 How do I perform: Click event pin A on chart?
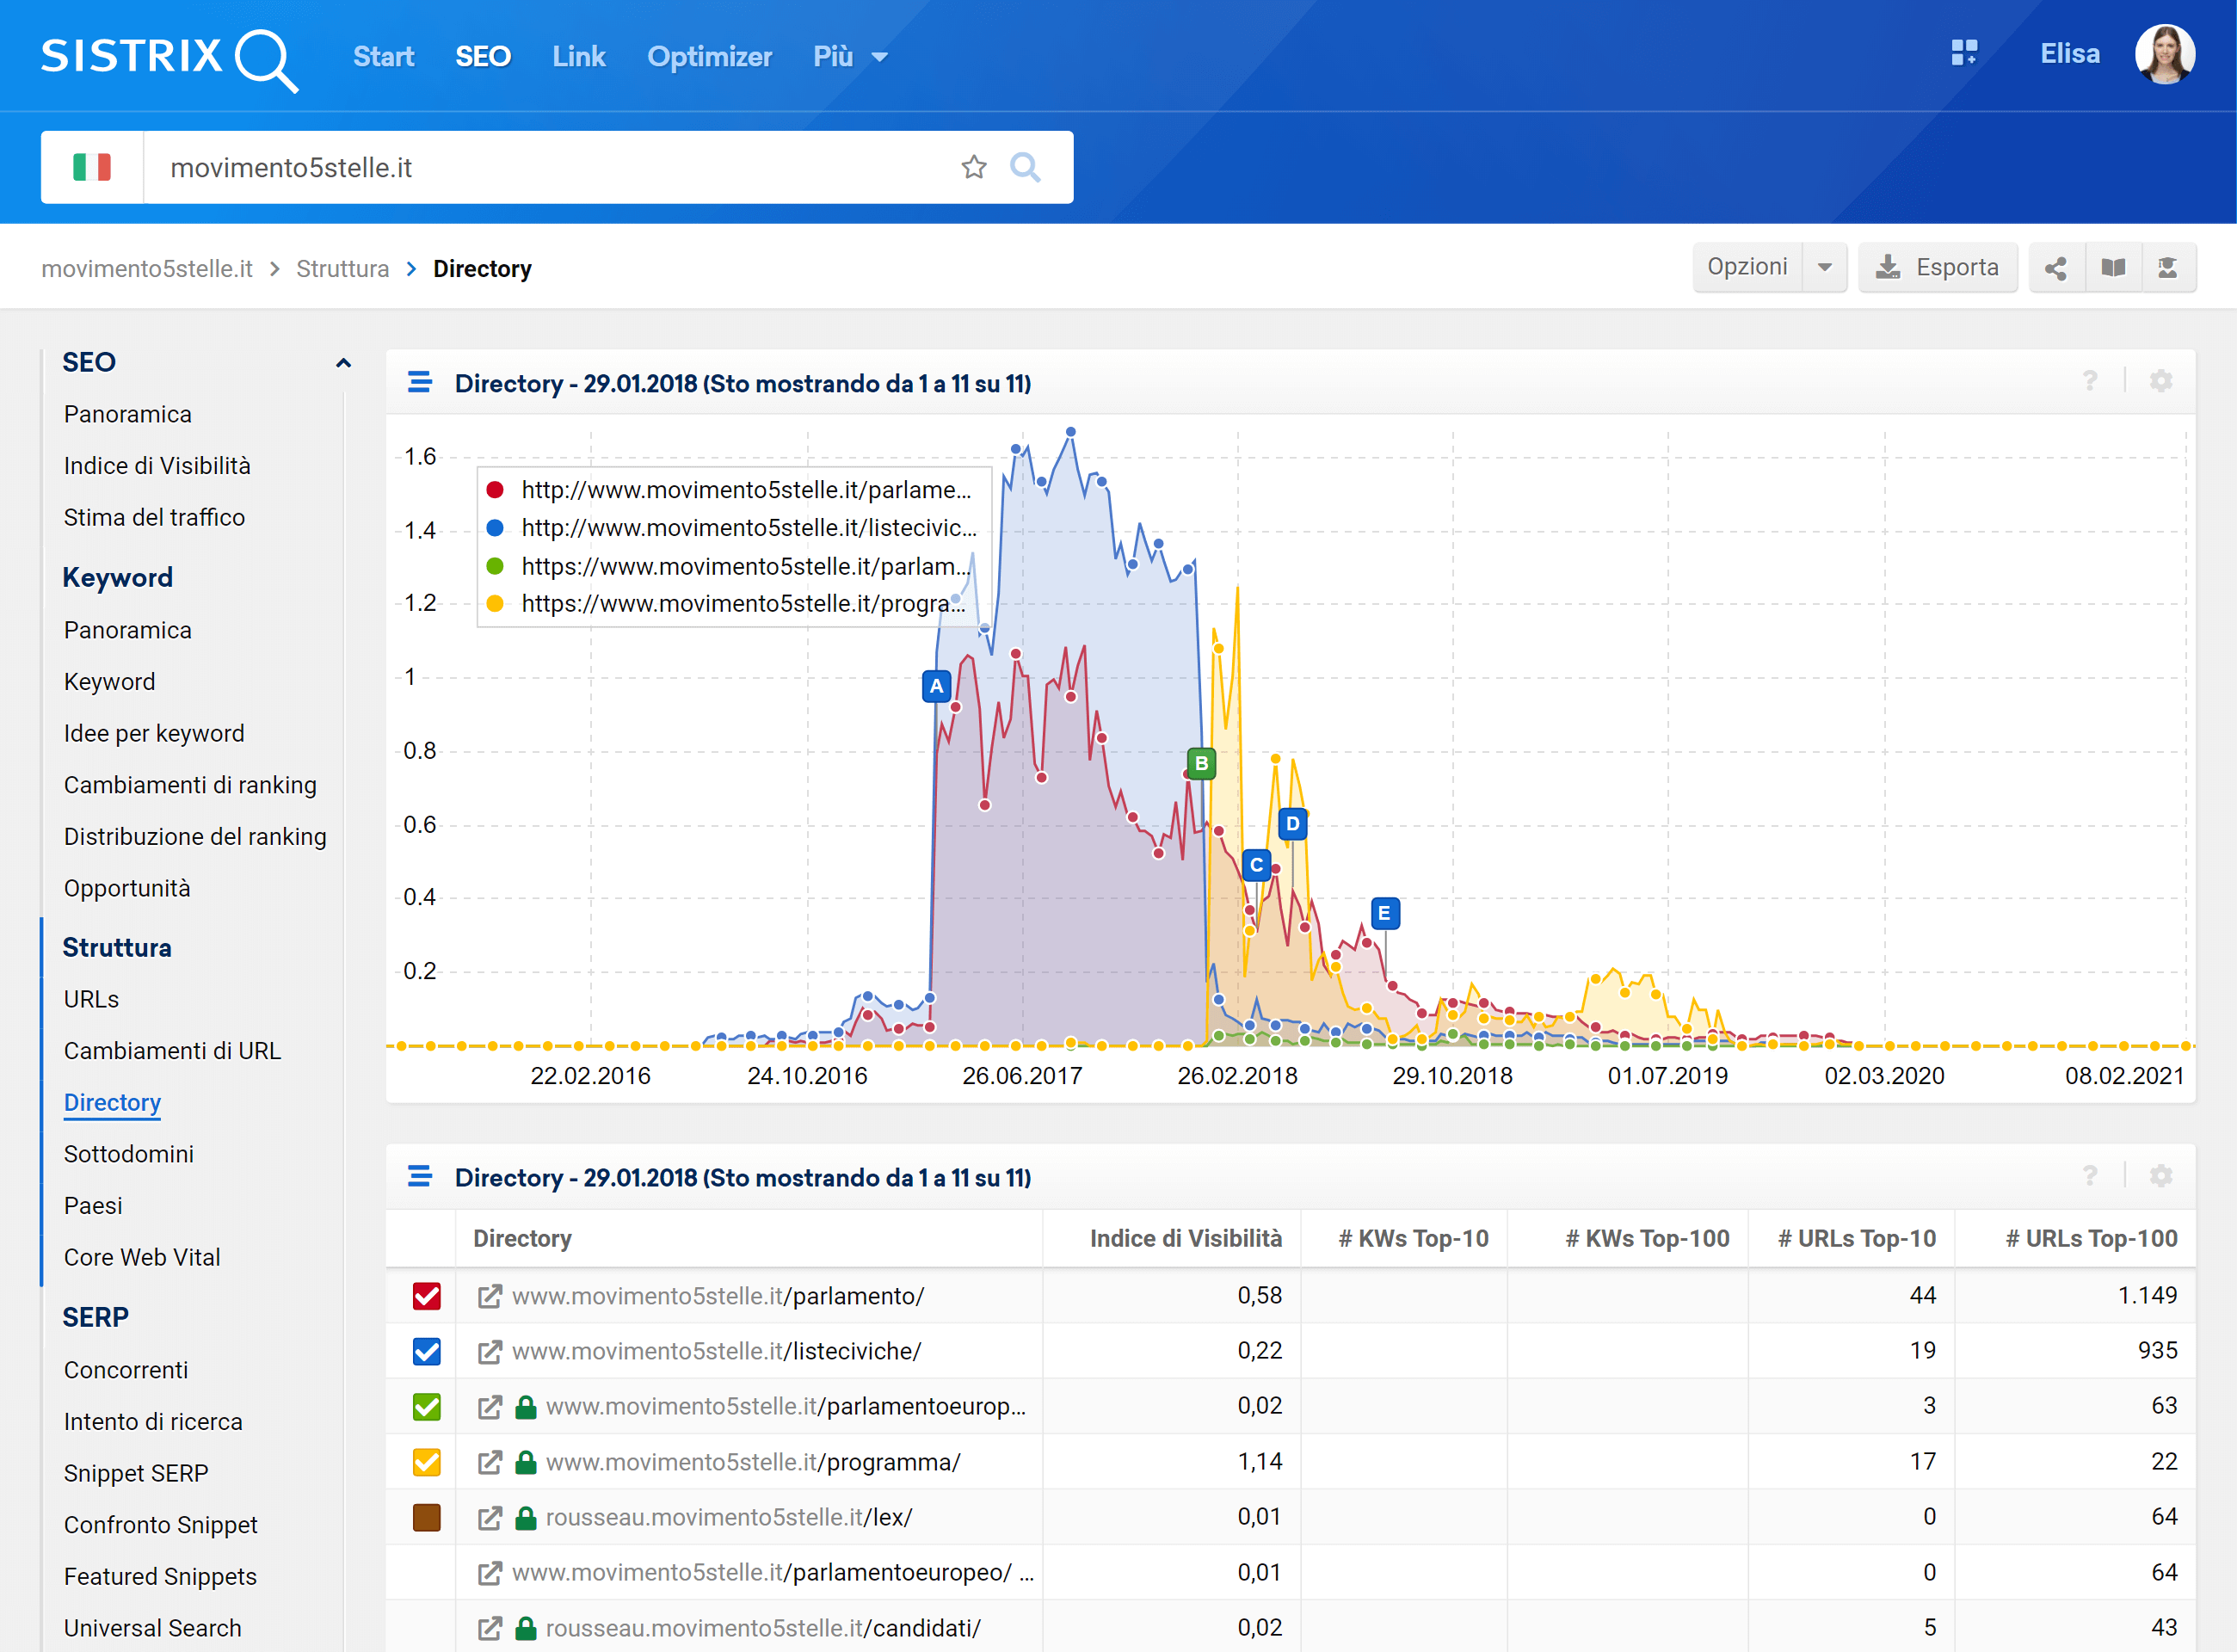[x=936, y=686]
